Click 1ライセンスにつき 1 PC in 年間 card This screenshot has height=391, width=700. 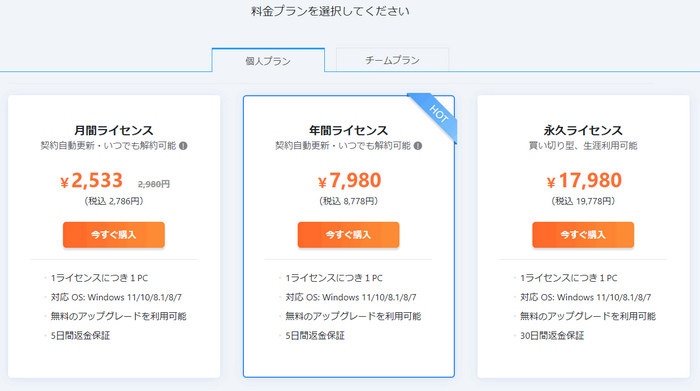coord(334,278)
